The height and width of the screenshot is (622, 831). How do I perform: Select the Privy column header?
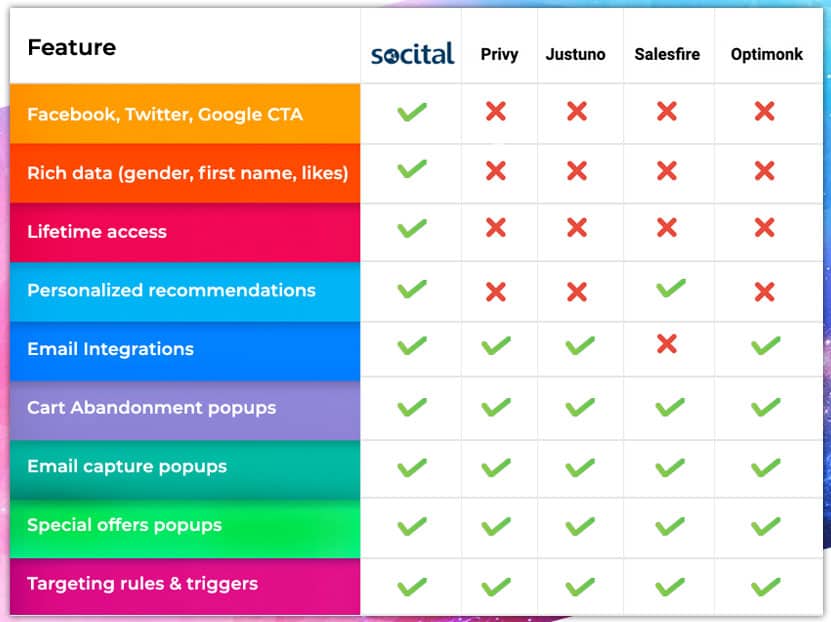(x=499, y=54)
